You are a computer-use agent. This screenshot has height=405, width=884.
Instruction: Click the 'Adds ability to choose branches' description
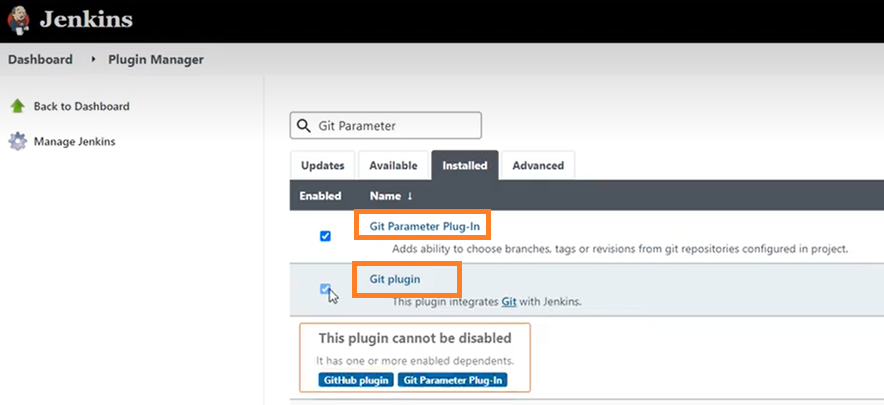point(620,249)
